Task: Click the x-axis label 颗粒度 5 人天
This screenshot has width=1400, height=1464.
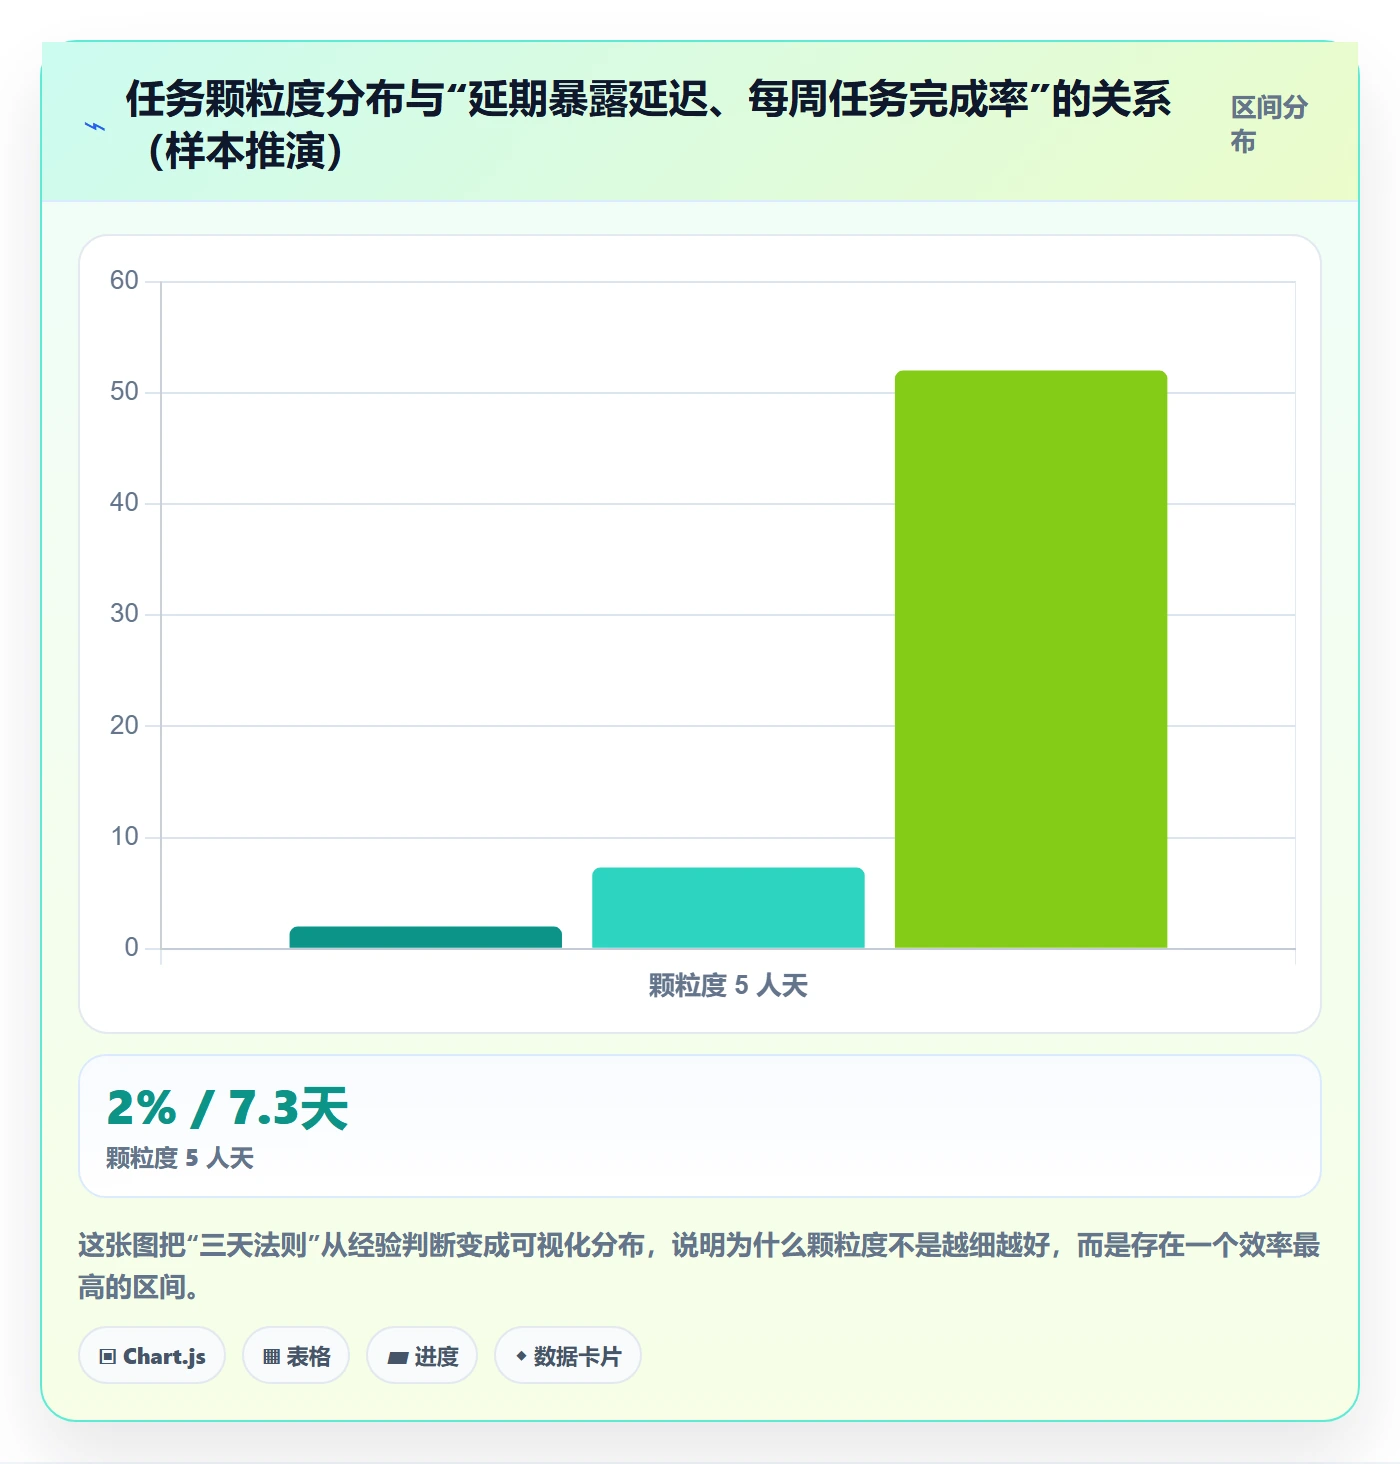Action: [x=728, y=985]
